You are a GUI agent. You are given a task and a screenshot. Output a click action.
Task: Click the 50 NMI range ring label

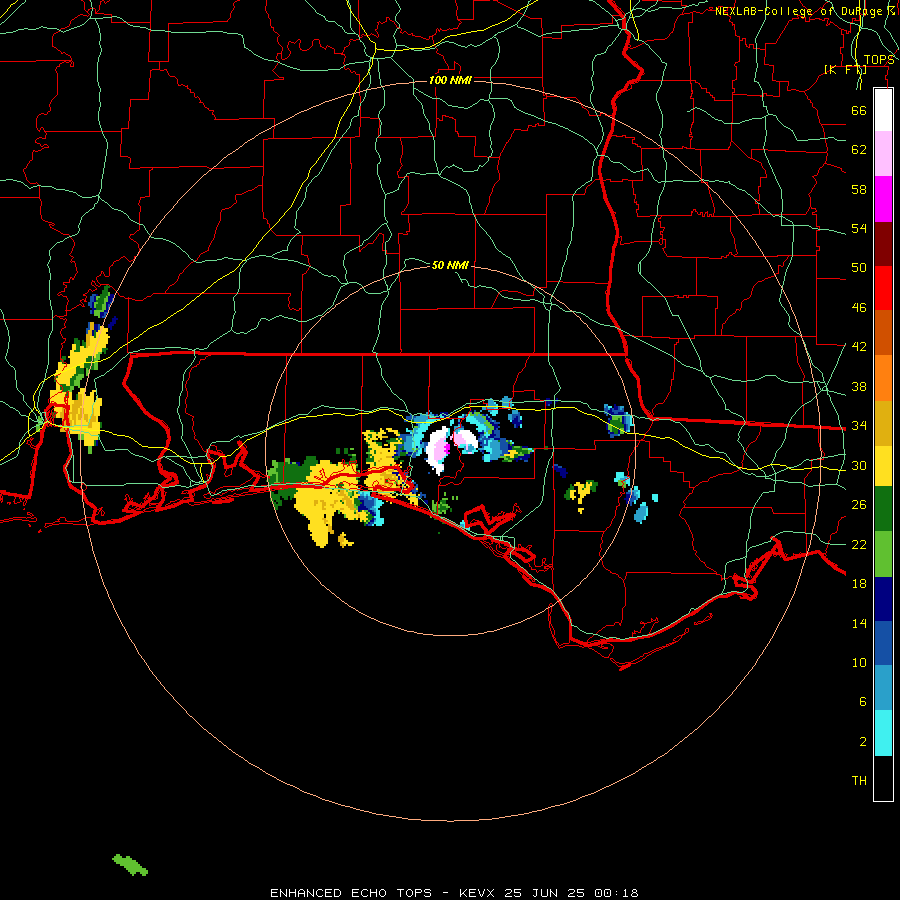coord(451,265)
